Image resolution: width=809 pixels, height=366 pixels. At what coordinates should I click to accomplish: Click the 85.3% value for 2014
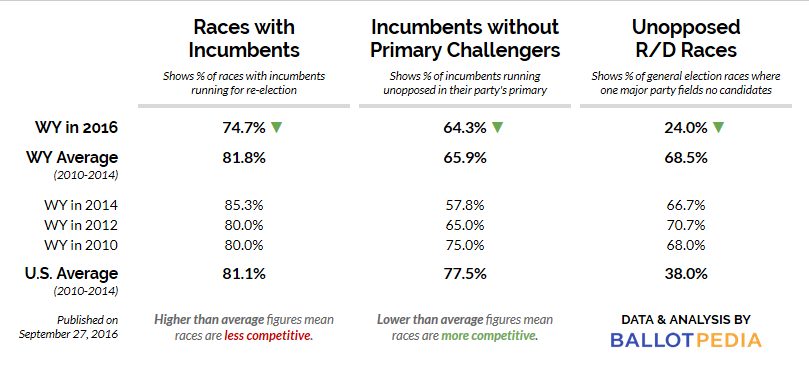click(x=244, y=205)
